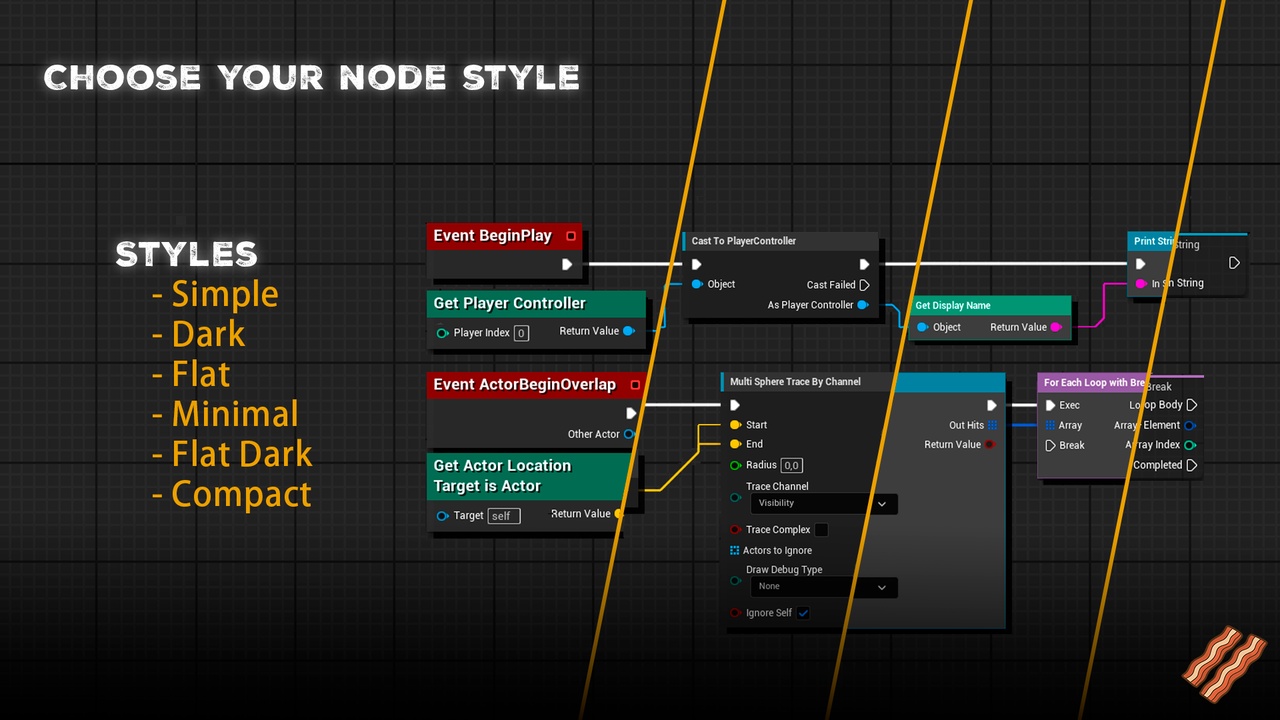This screenshot has height=720, width=1280.
Task: Click the Minimal style entry
Action: click(235, 414)
